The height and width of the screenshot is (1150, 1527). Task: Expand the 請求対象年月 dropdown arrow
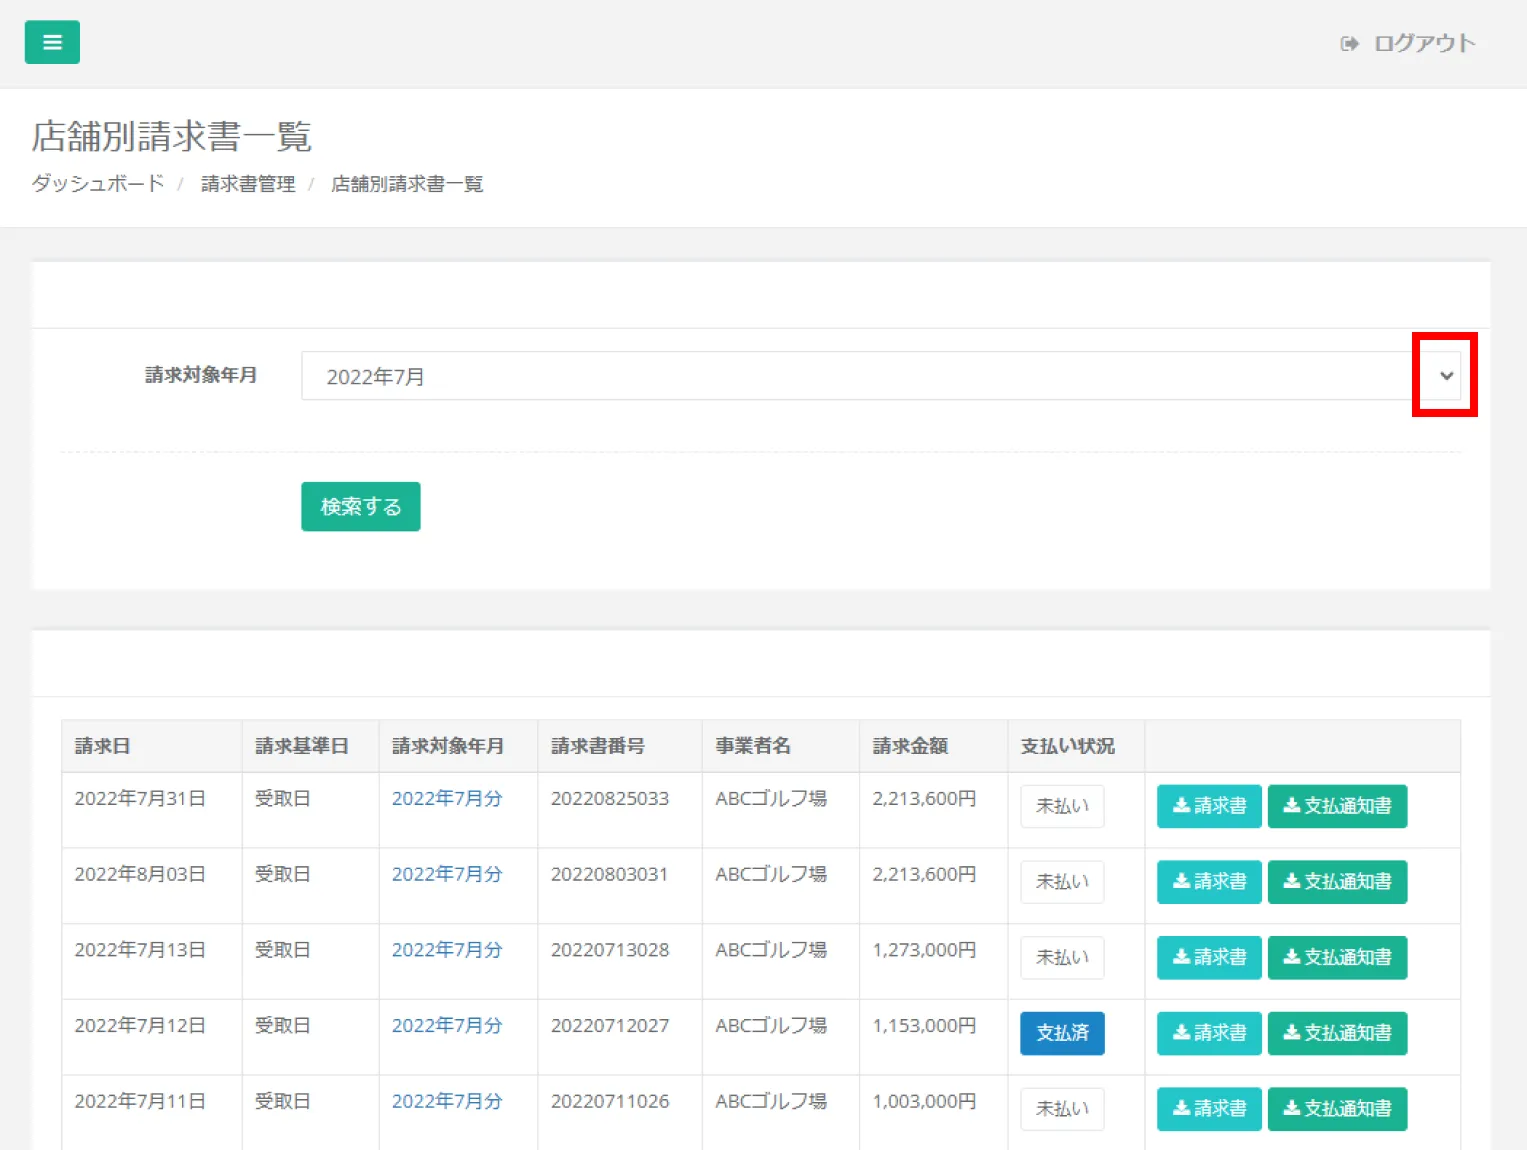click(1446, 376)
